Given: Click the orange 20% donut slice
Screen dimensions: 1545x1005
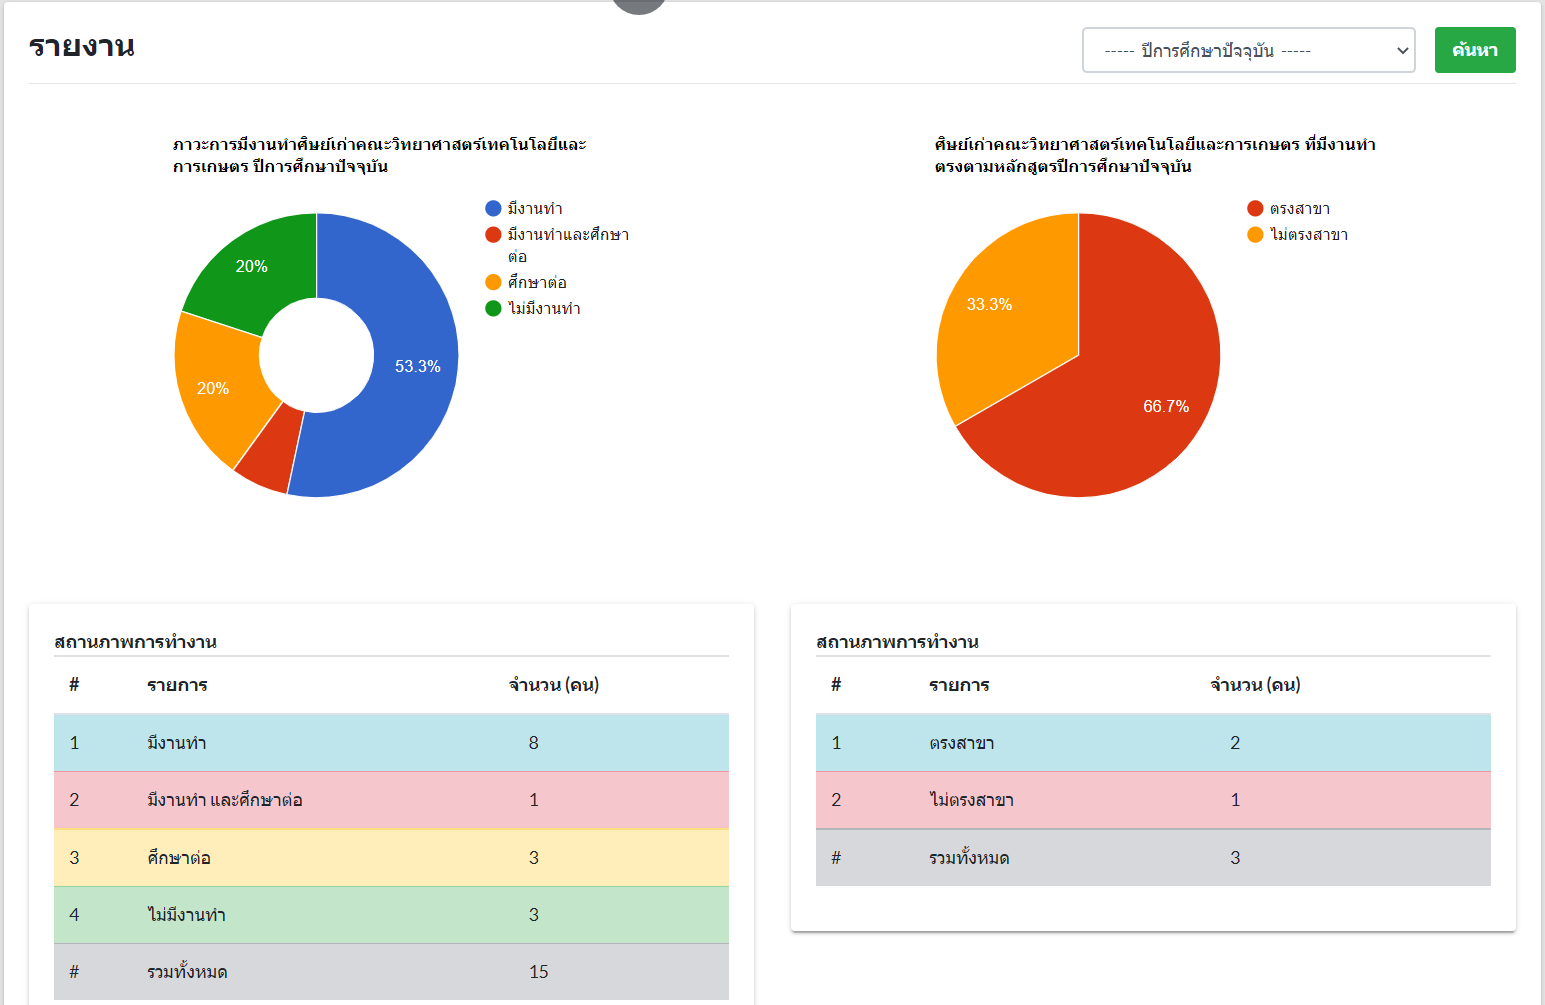Looking at the screenshot, I should [215, 388].
